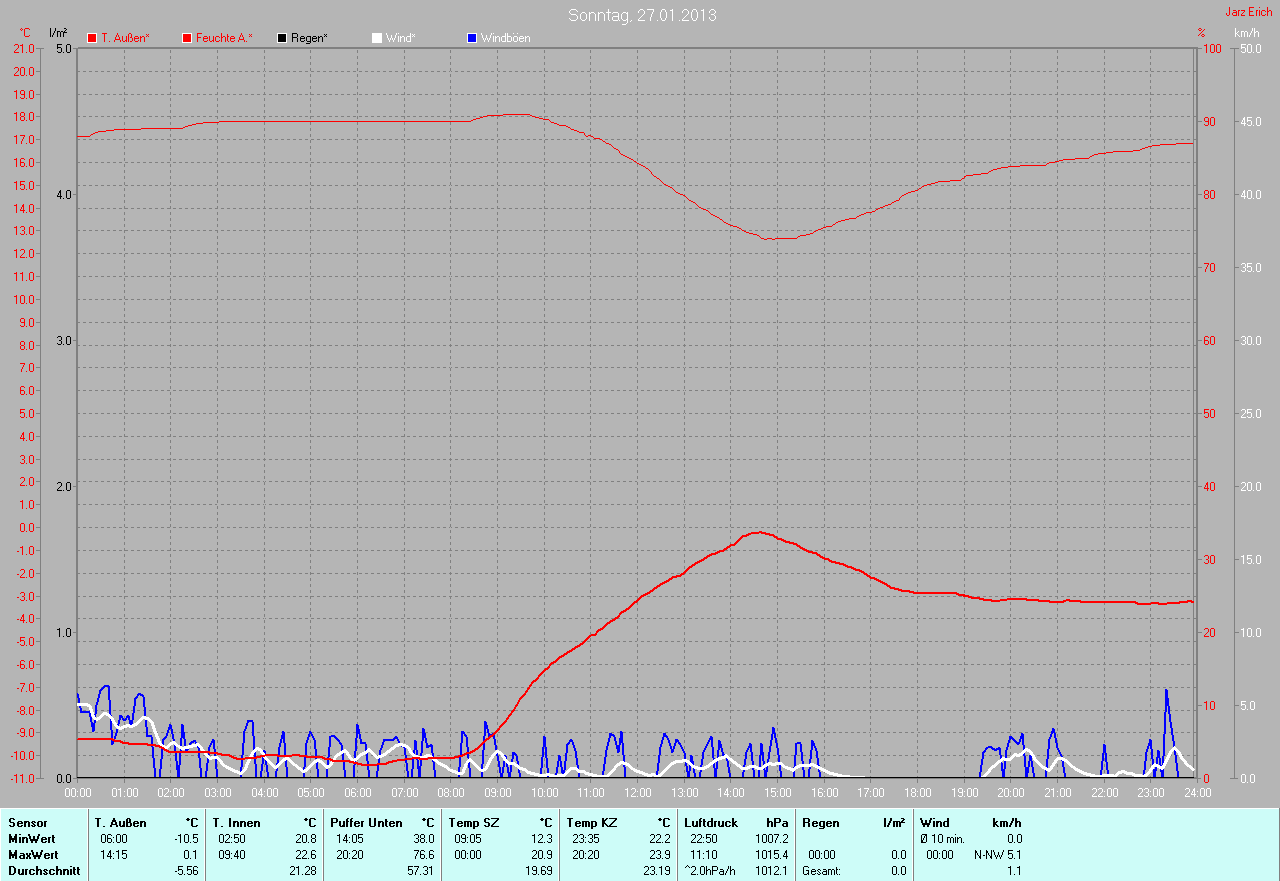1280x881 pixels.
Task: Click the MaxWert row label
Action: click(x=32, y=855)
